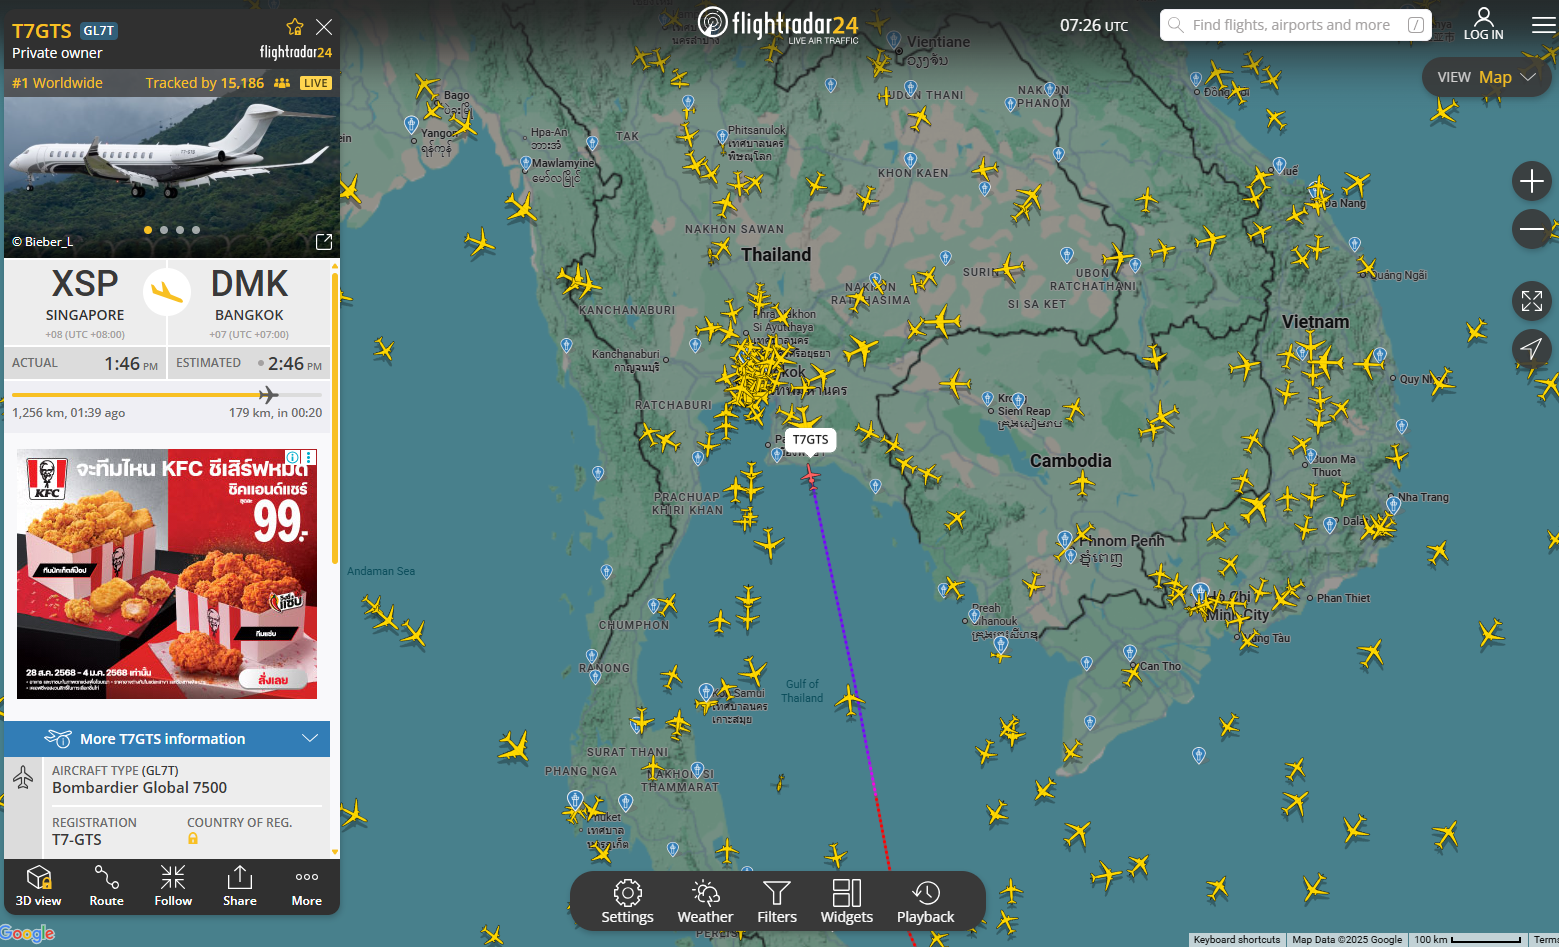Collapse More T7GTS information section
This screenshot has width=1559, height=947.
coord(310,739)
